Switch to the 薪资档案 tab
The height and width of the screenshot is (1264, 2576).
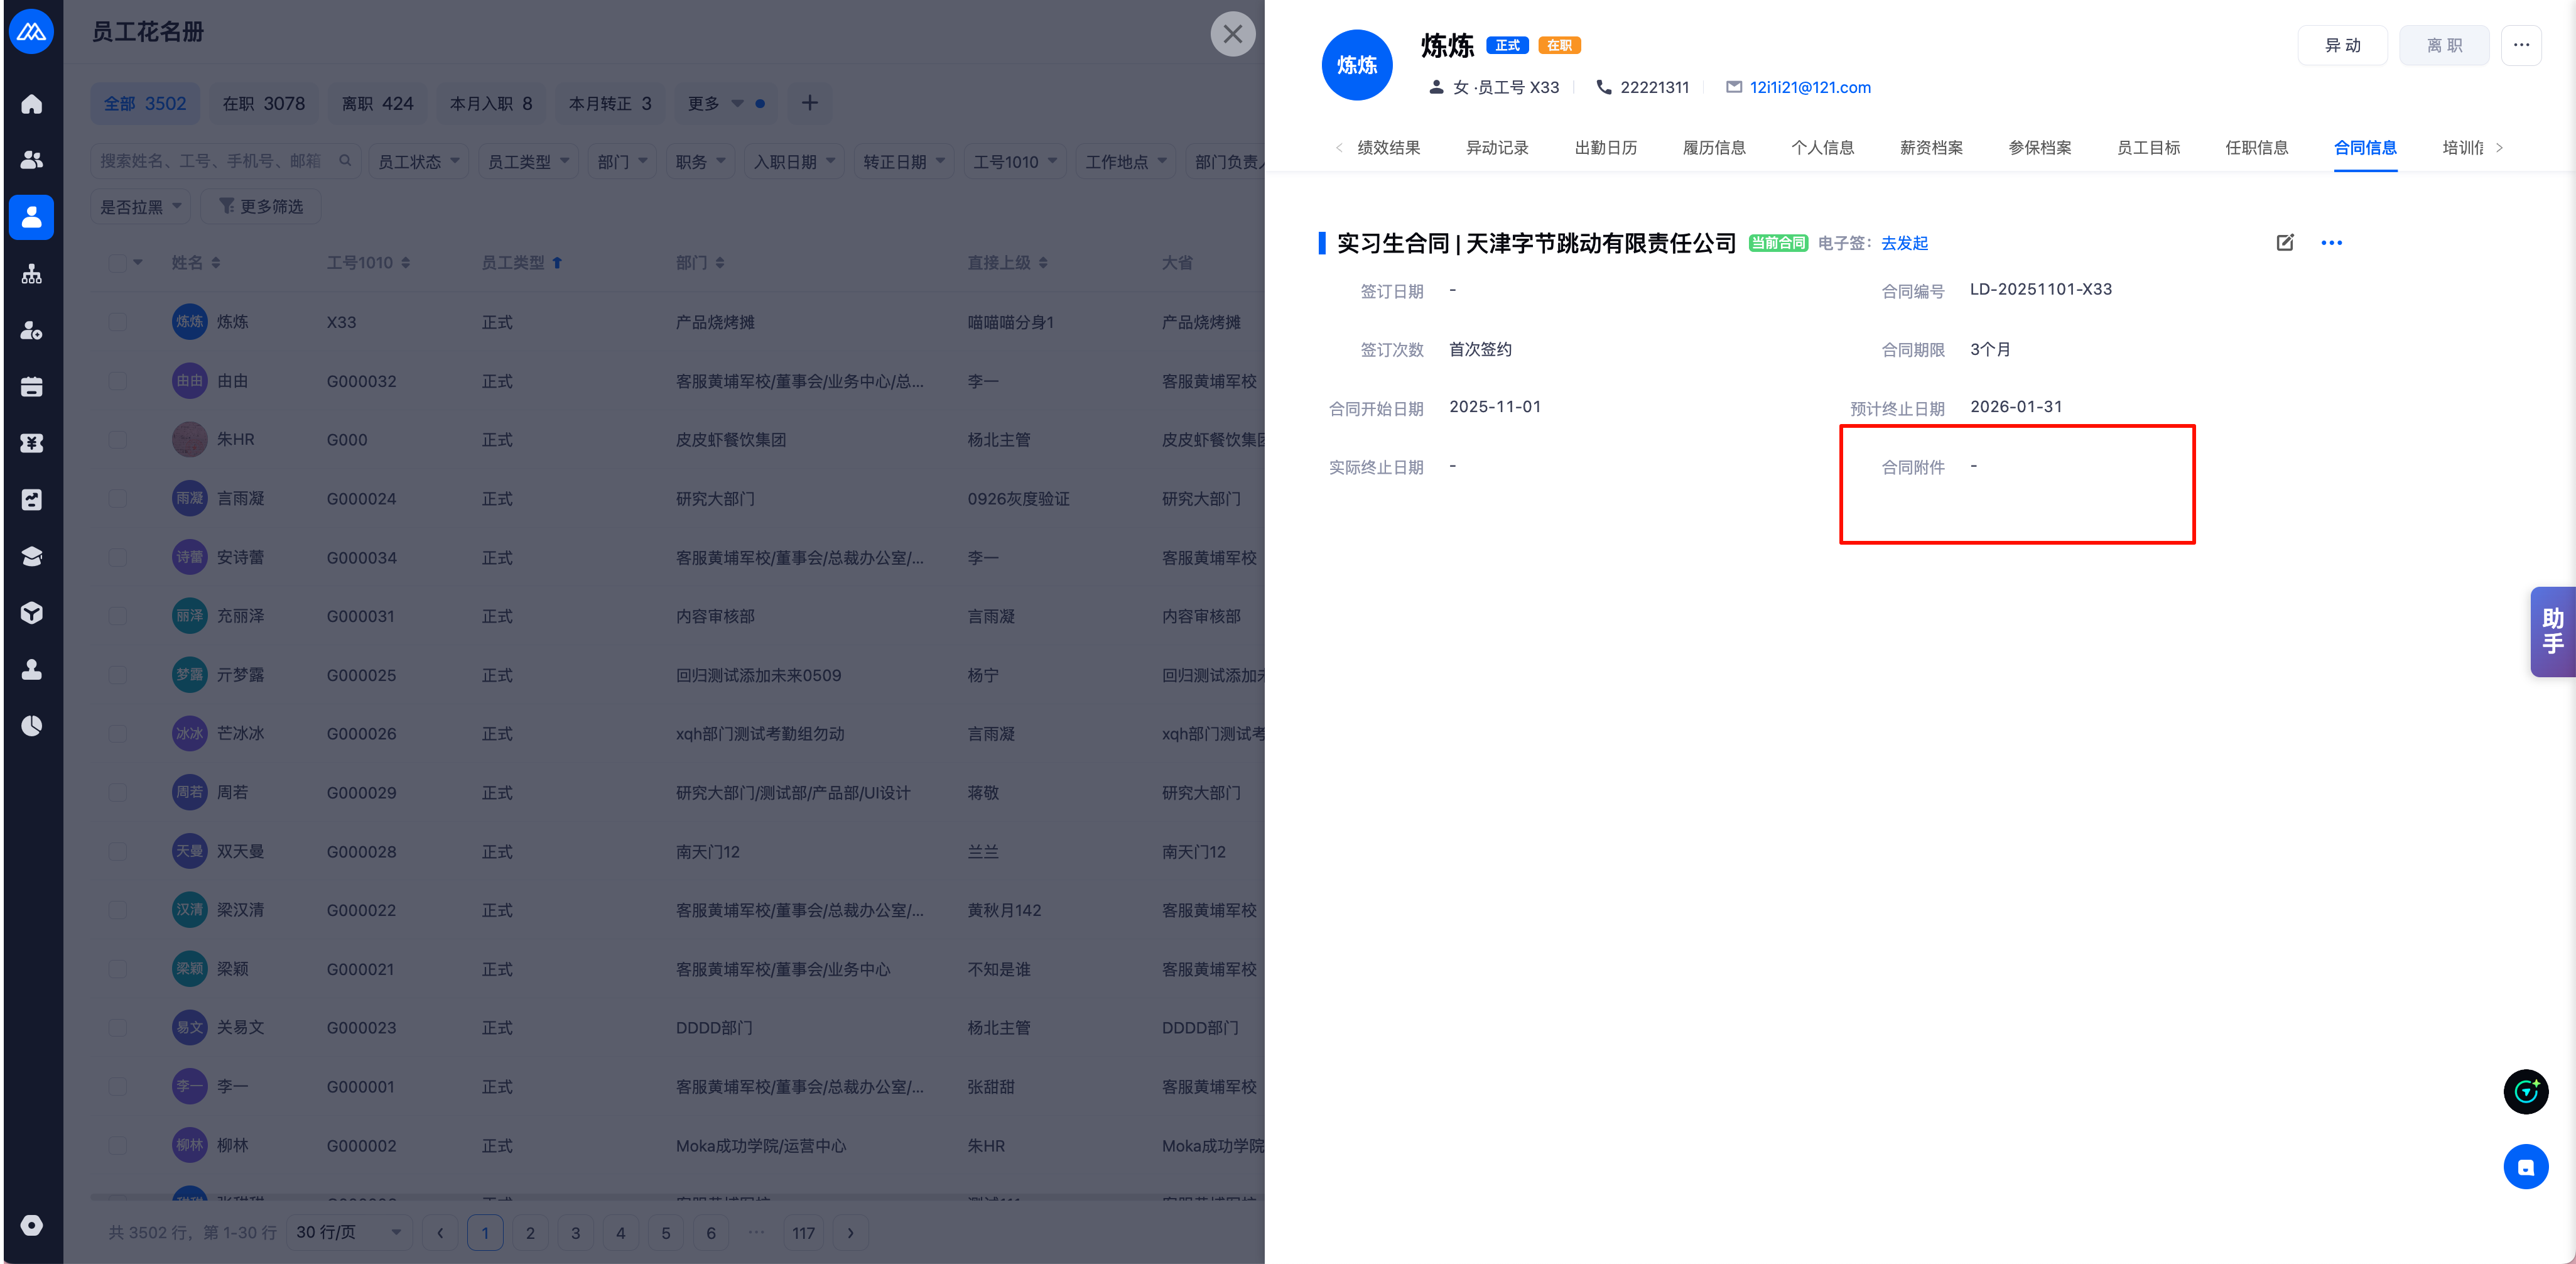(1930, 148)
